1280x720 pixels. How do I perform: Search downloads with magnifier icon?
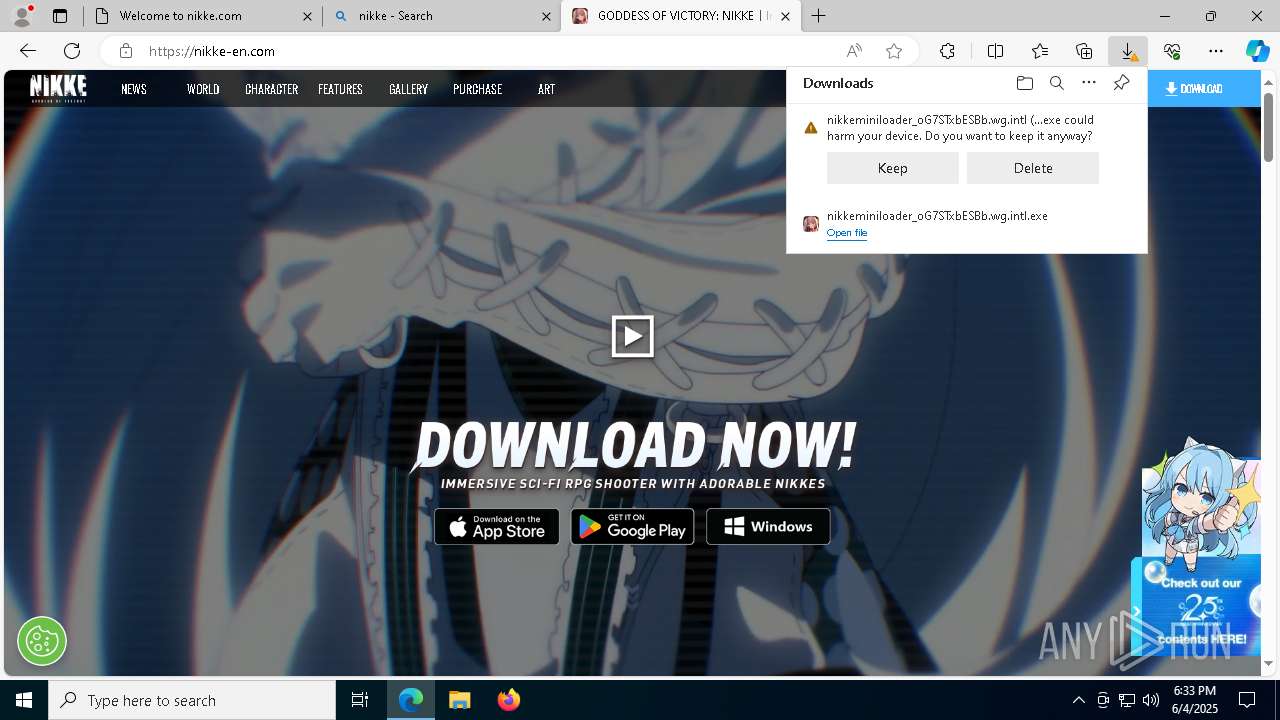click(1056, 83)
